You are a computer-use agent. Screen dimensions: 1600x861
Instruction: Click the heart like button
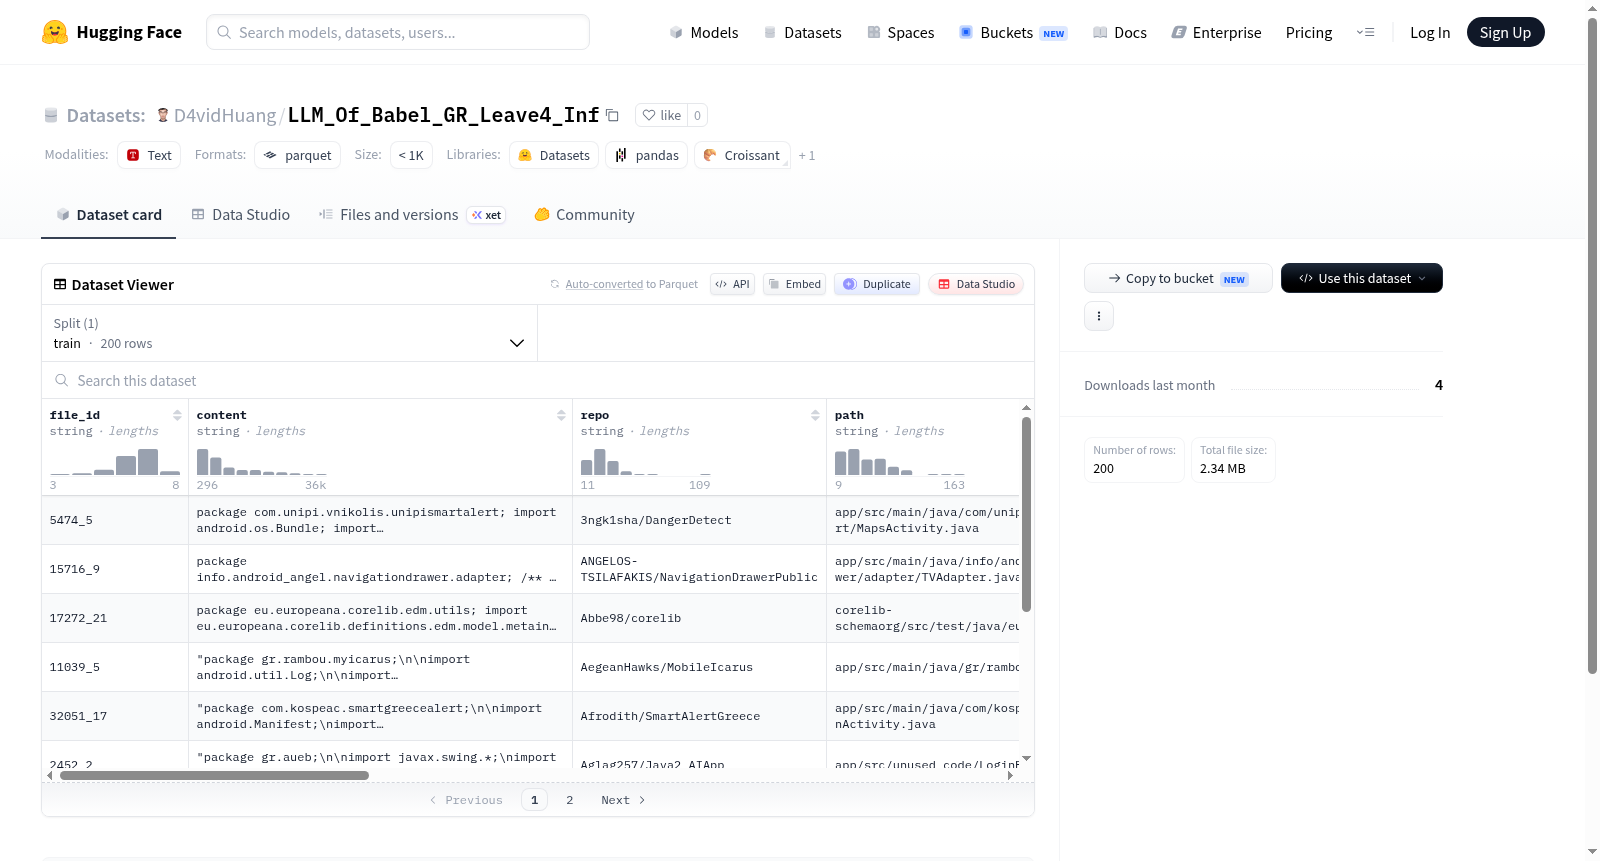661,115
